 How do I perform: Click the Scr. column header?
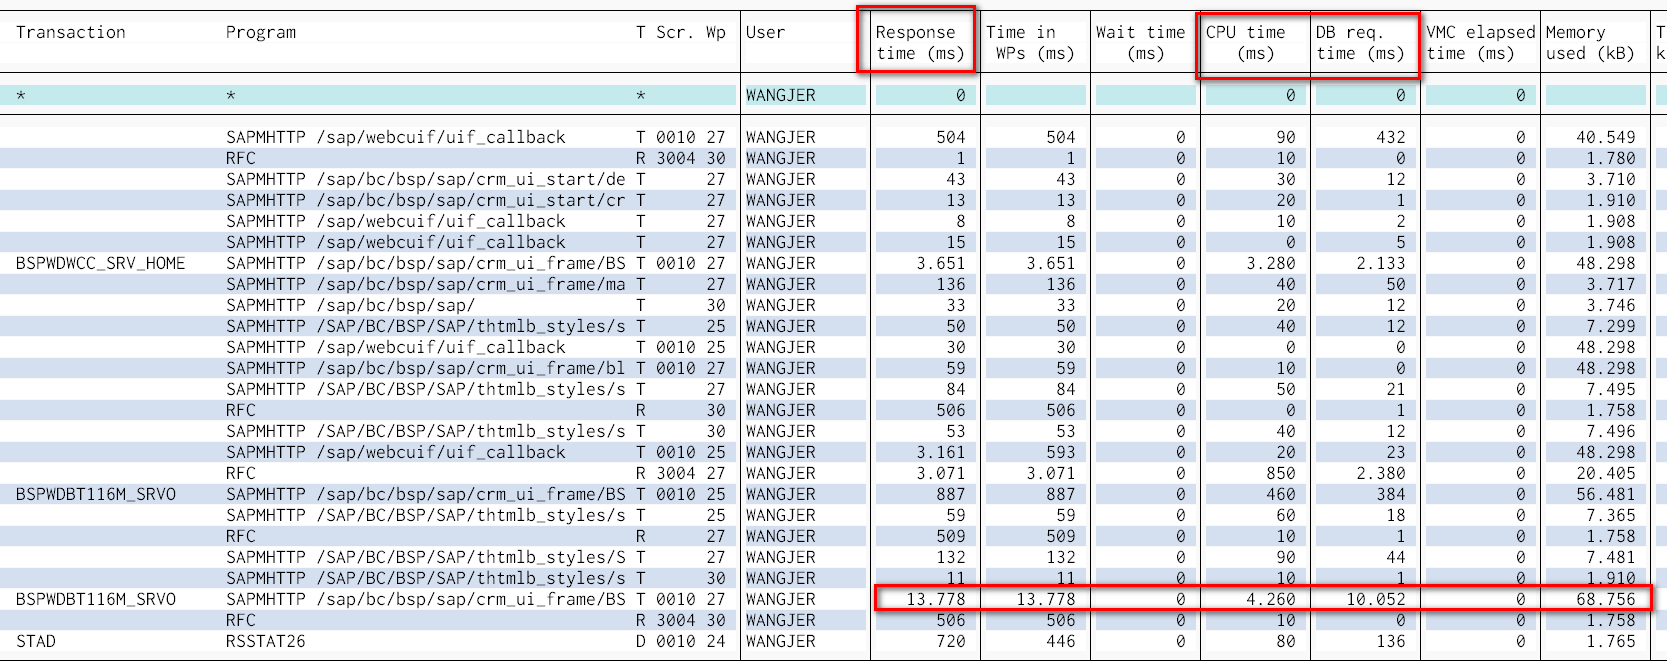[676, 32]
